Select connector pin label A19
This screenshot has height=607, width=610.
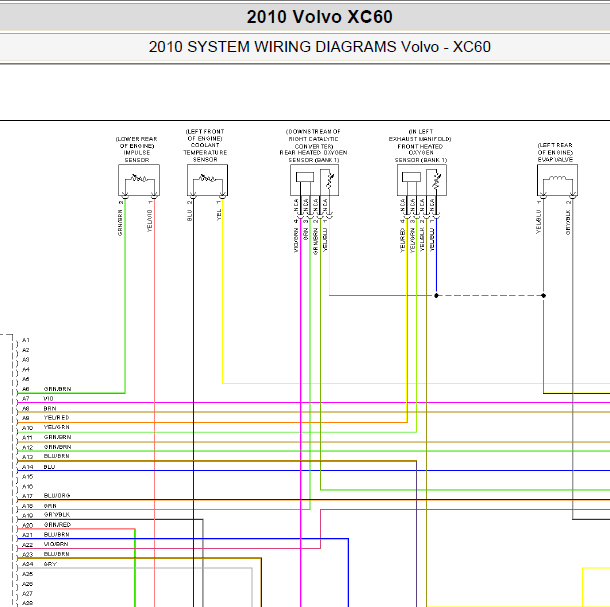click(27, 516)
